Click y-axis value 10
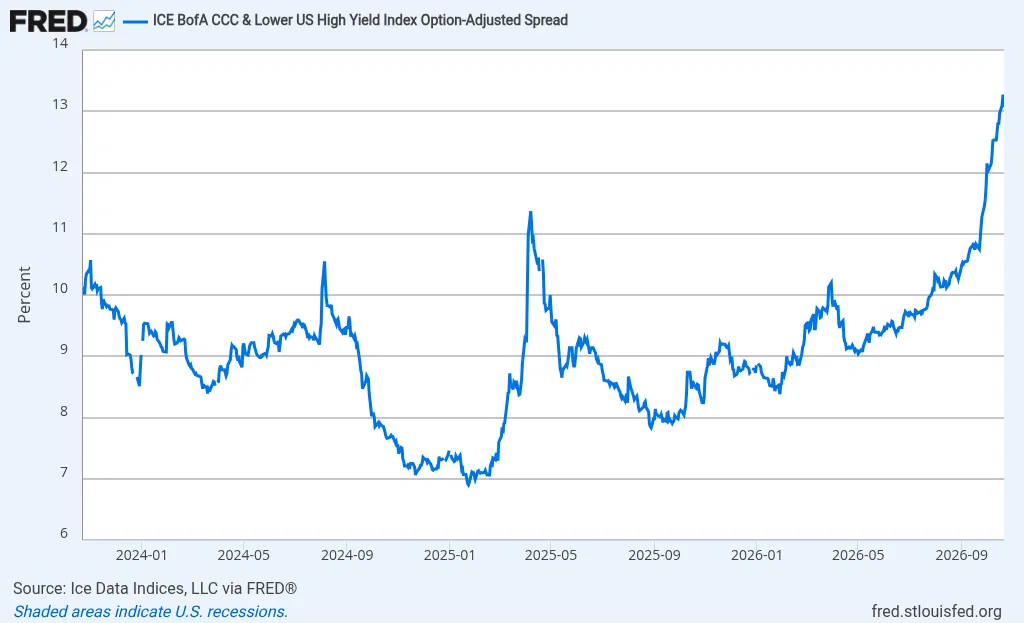This screenshot has width=1024, height=623. 60,289
